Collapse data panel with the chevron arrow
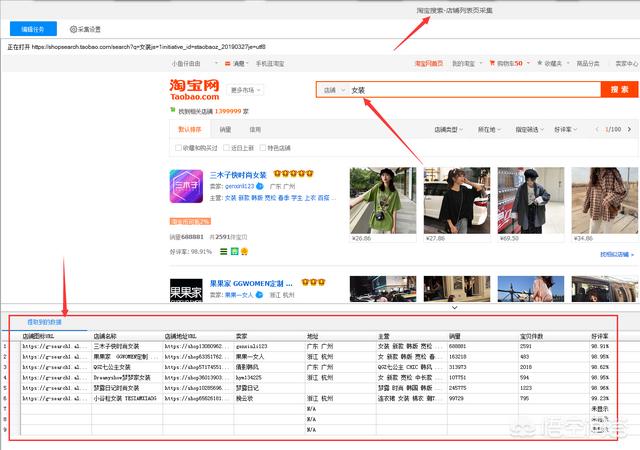 [455, 307]
